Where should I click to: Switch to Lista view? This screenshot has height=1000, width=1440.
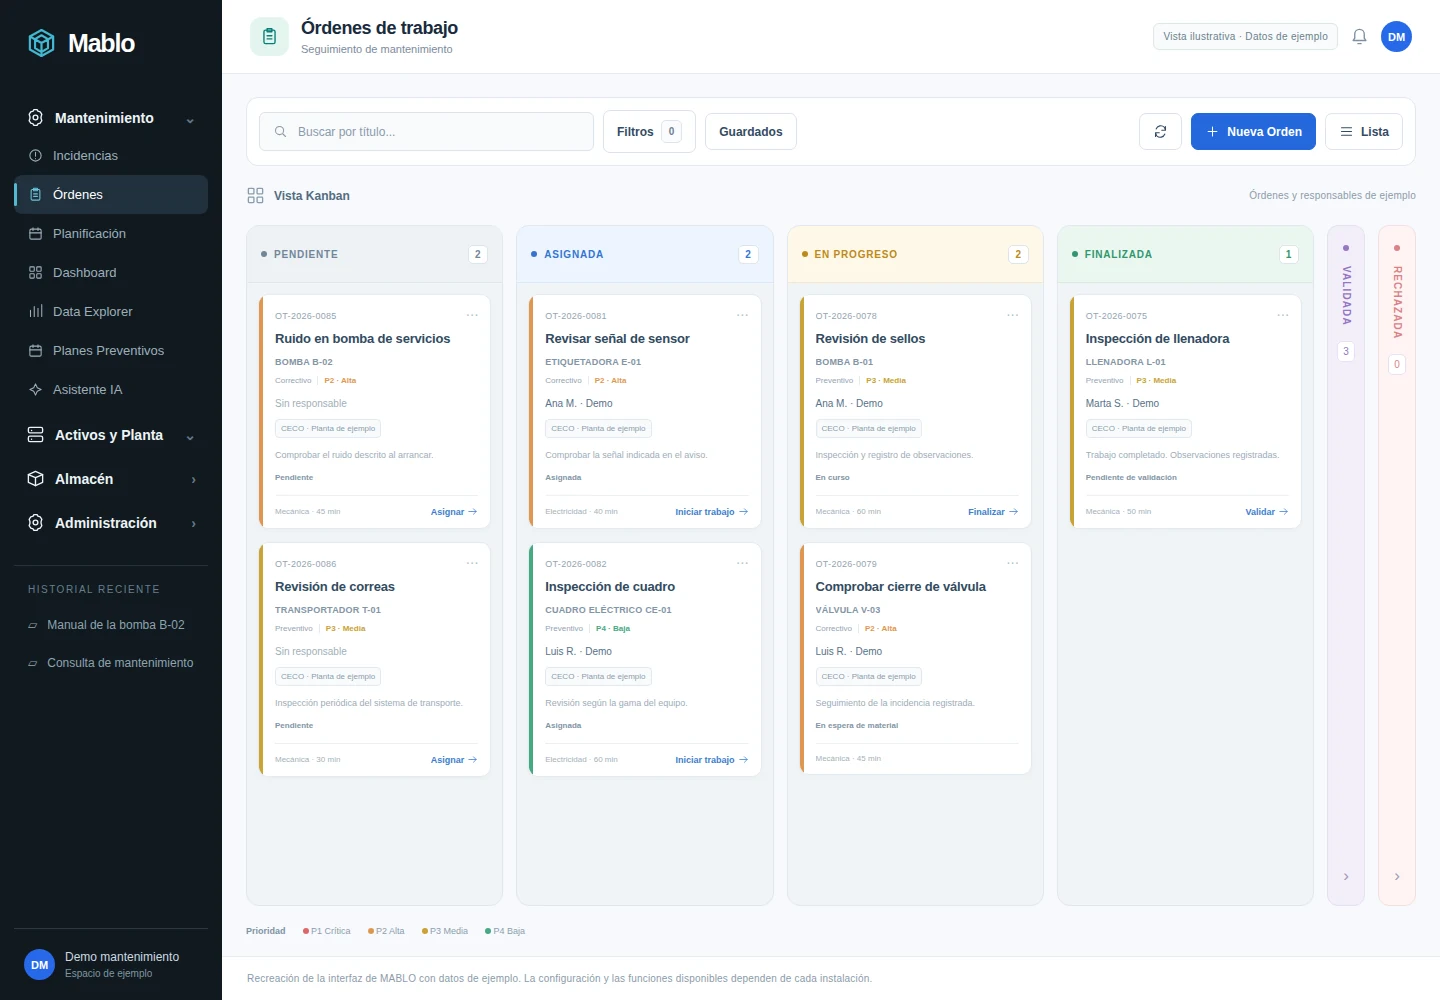click(1364, 132)
